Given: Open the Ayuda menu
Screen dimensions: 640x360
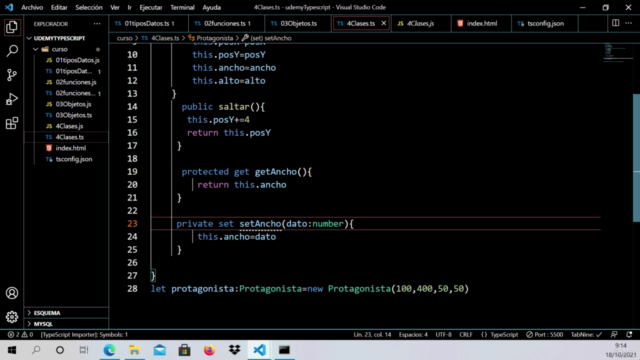Looking at the screenshot, I should (211, 7).
